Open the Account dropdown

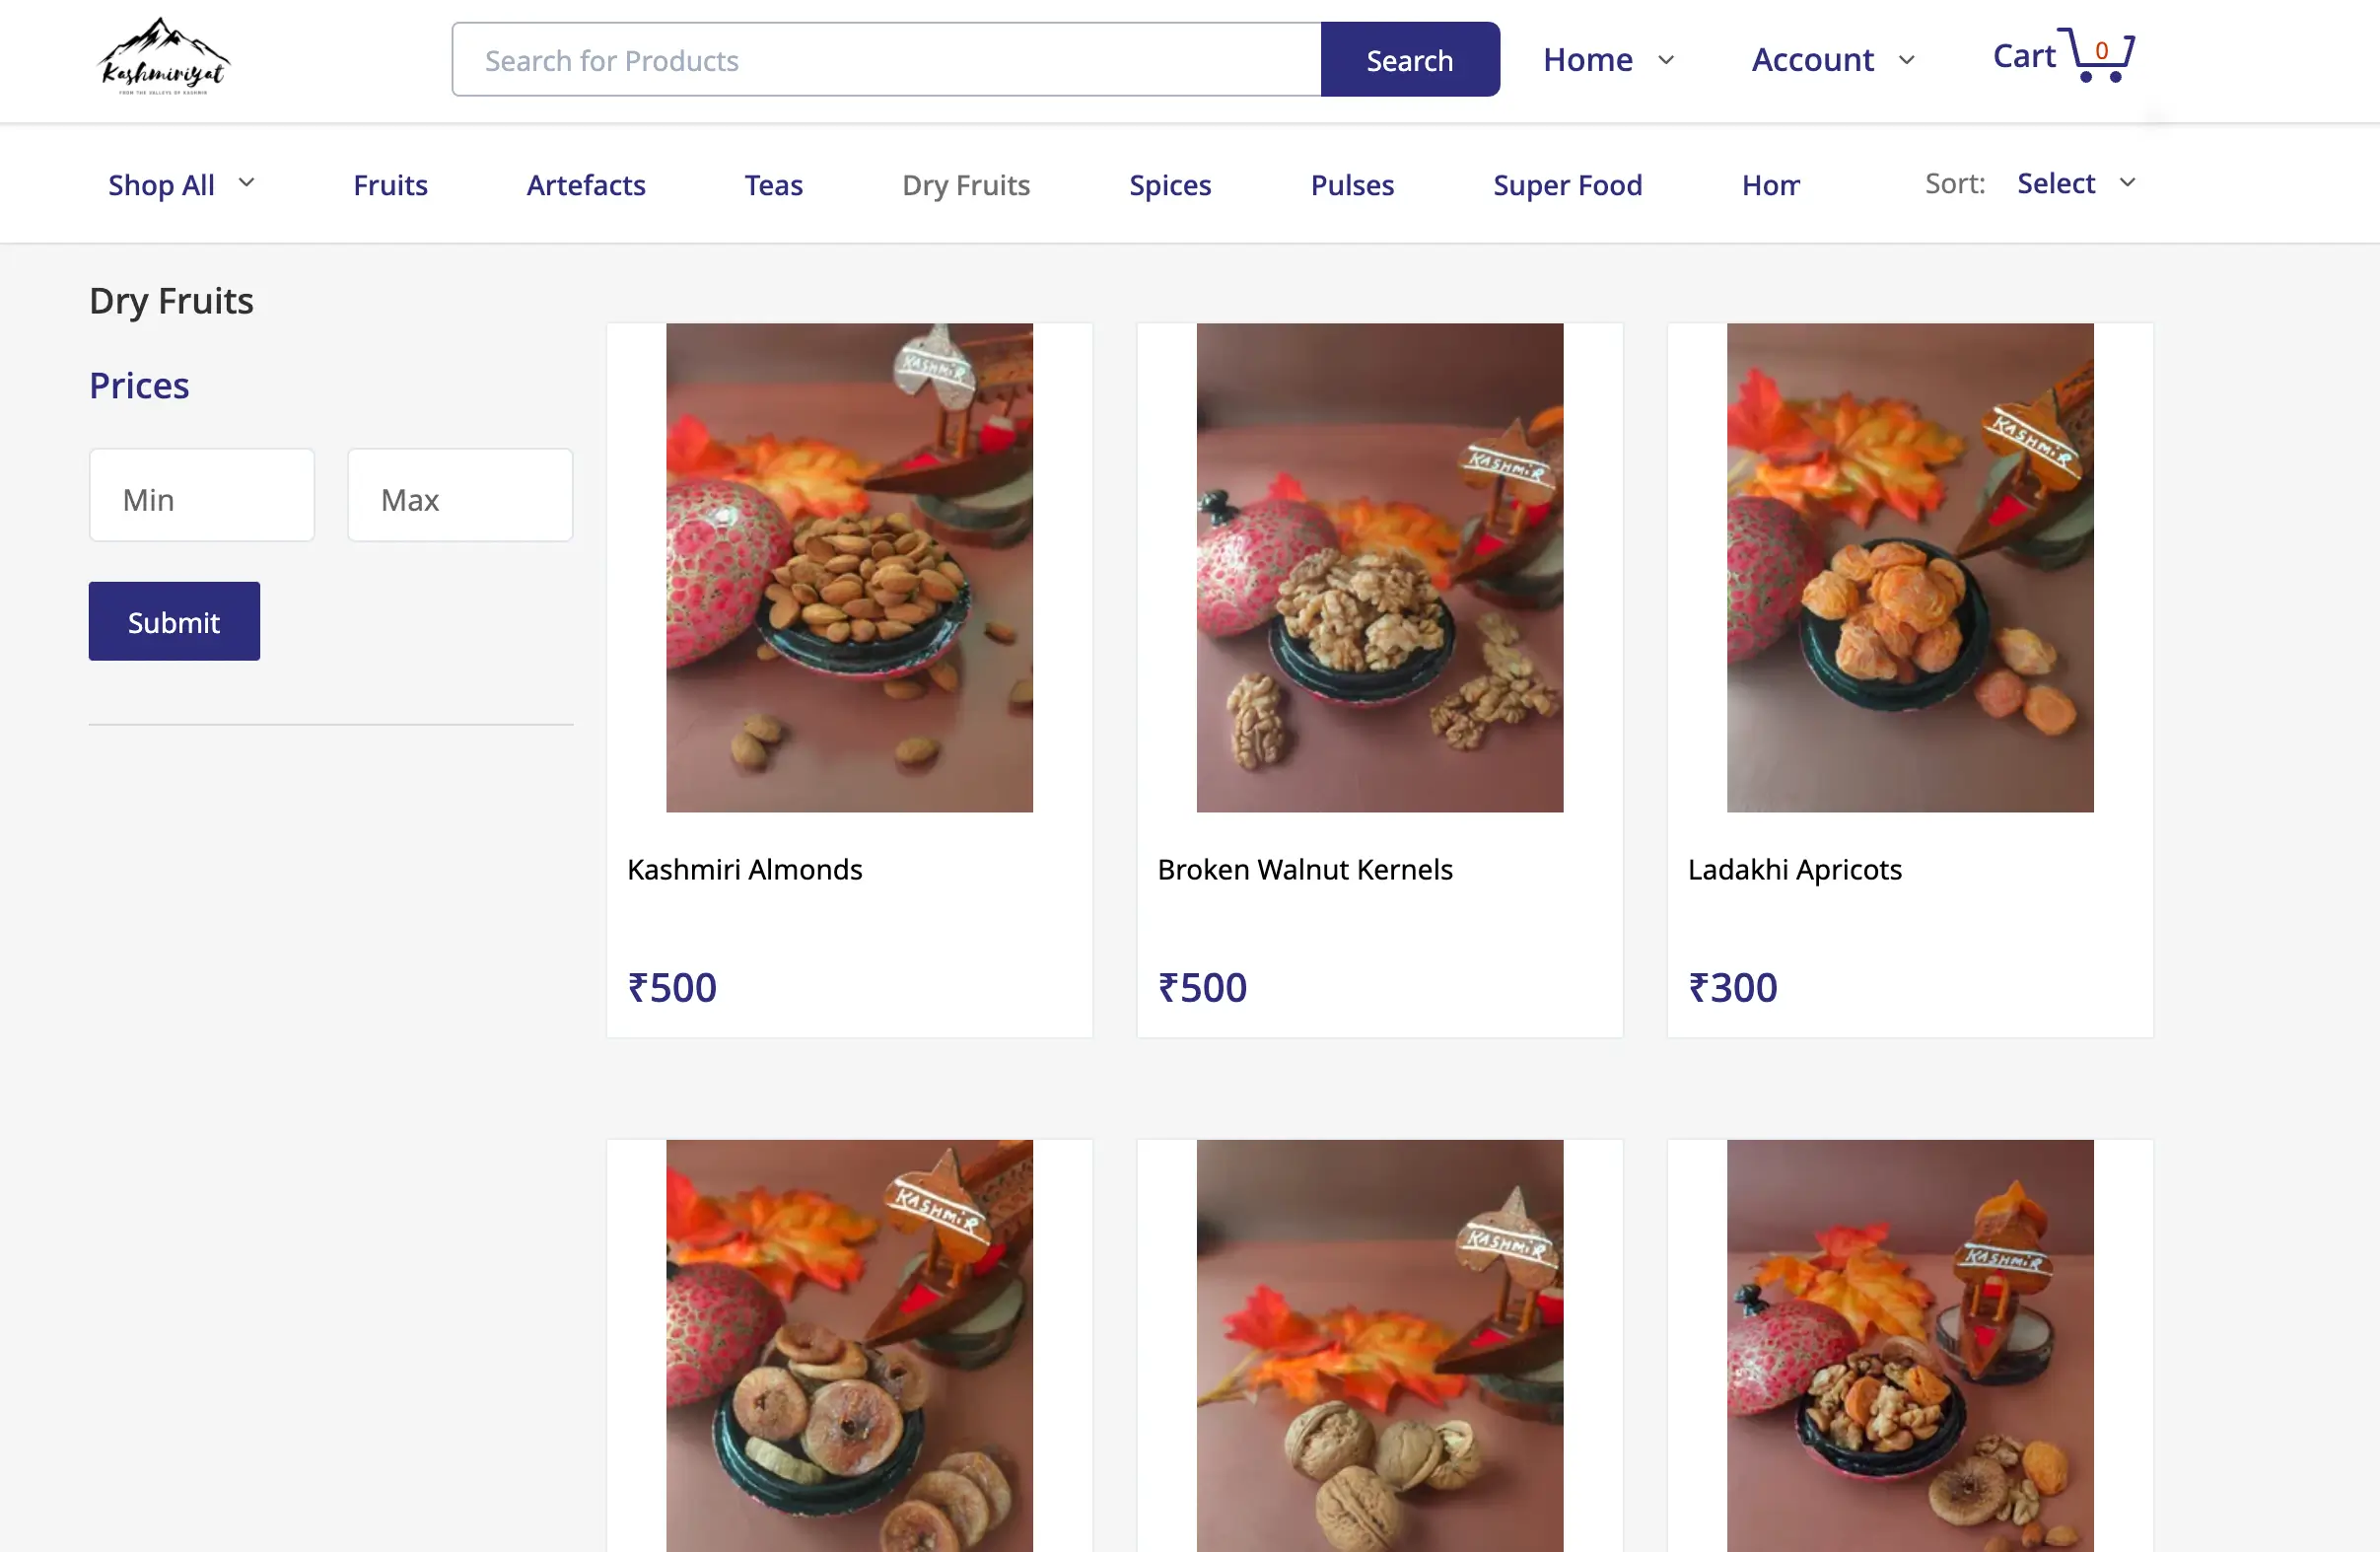[1831, 60]
